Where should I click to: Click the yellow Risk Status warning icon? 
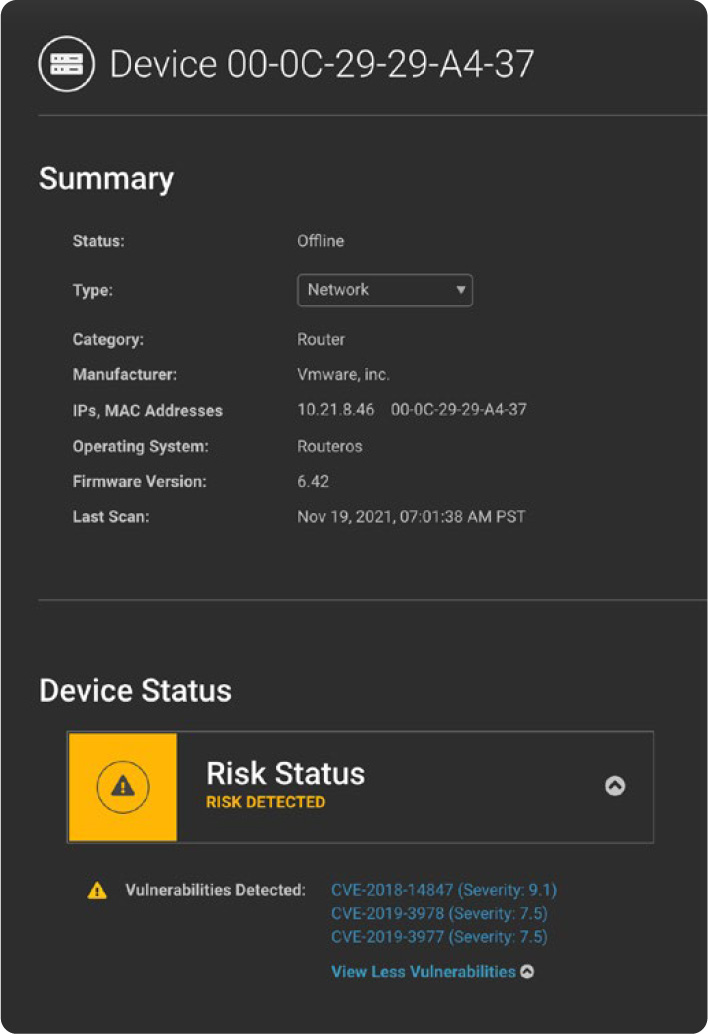click(122, 787)
